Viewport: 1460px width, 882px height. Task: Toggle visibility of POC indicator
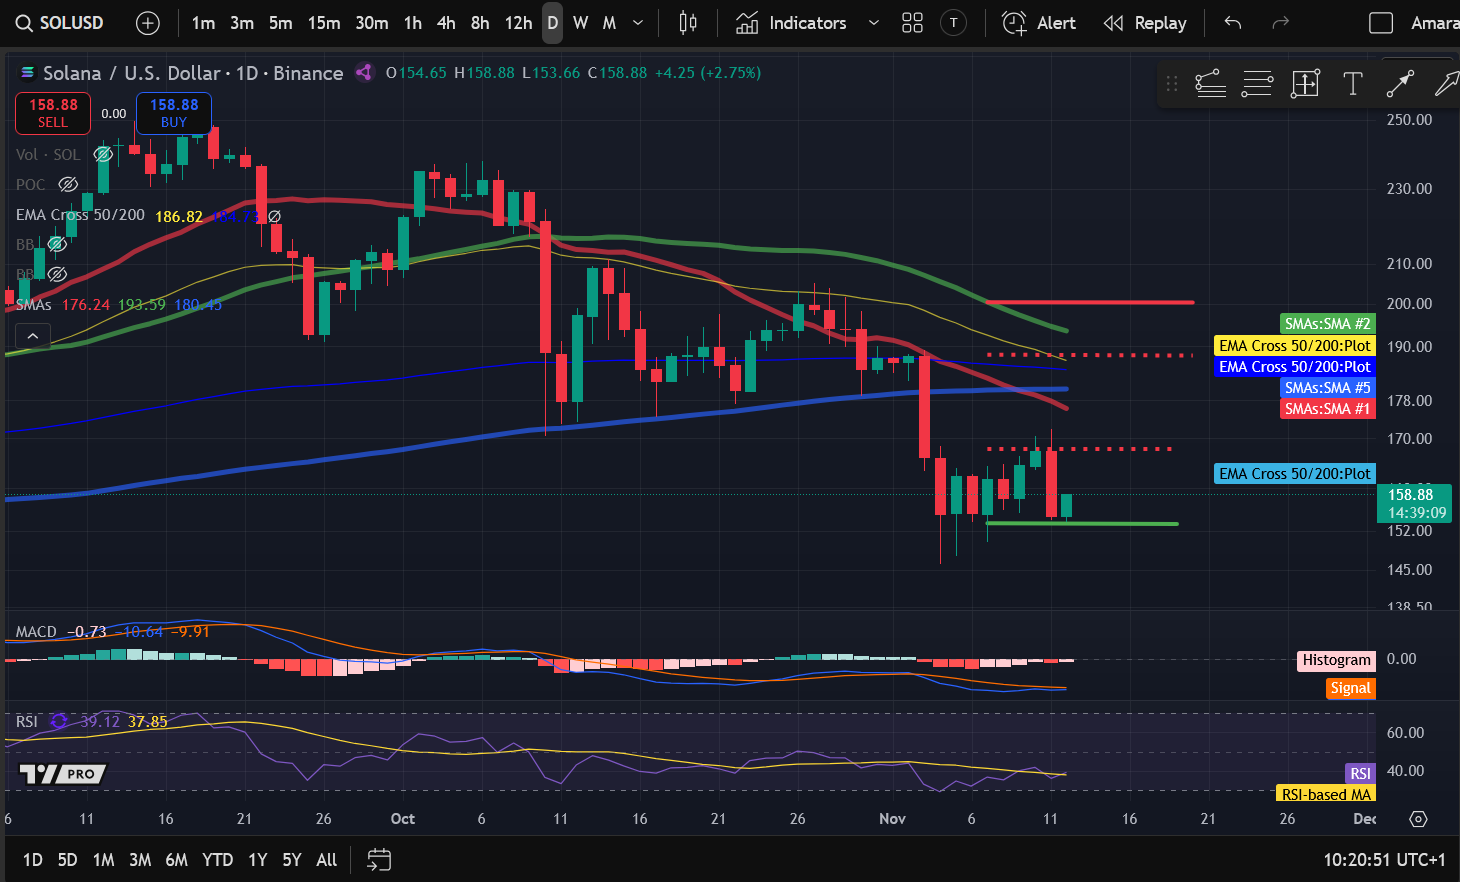pyautogui.click(x=68, y=184)
